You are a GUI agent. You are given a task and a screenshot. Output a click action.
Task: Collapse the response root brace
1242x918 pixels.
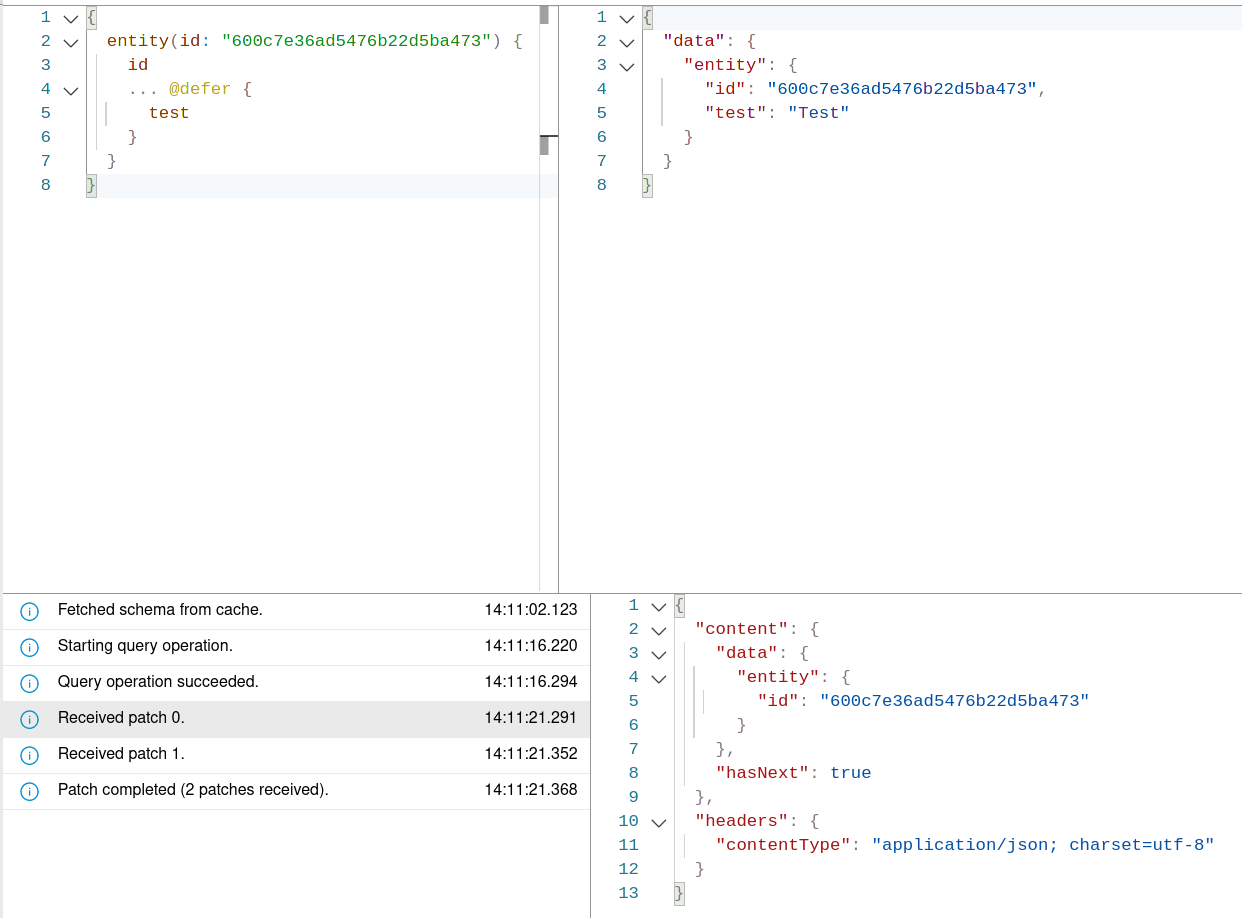tap(626, 18)
